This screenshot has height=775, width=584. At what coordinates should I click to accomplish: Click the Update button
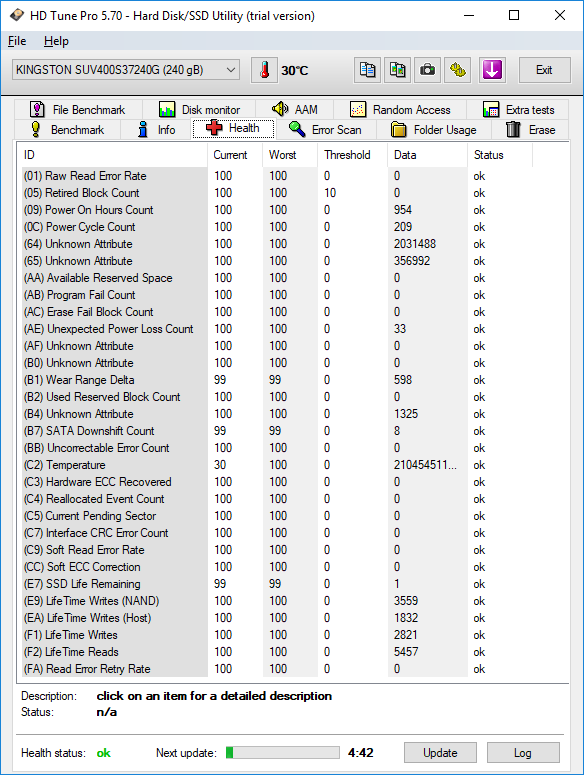[x=440, y=753]
